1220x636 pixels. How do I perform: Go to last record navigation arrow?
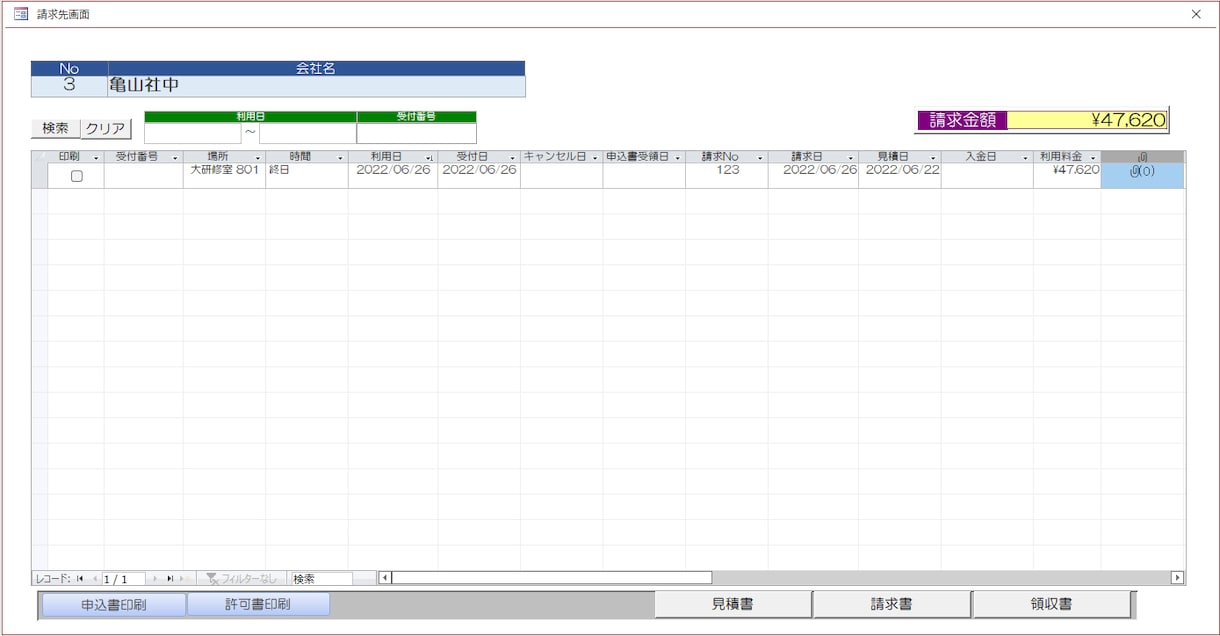pyautogui.click(x=170, y=579)
